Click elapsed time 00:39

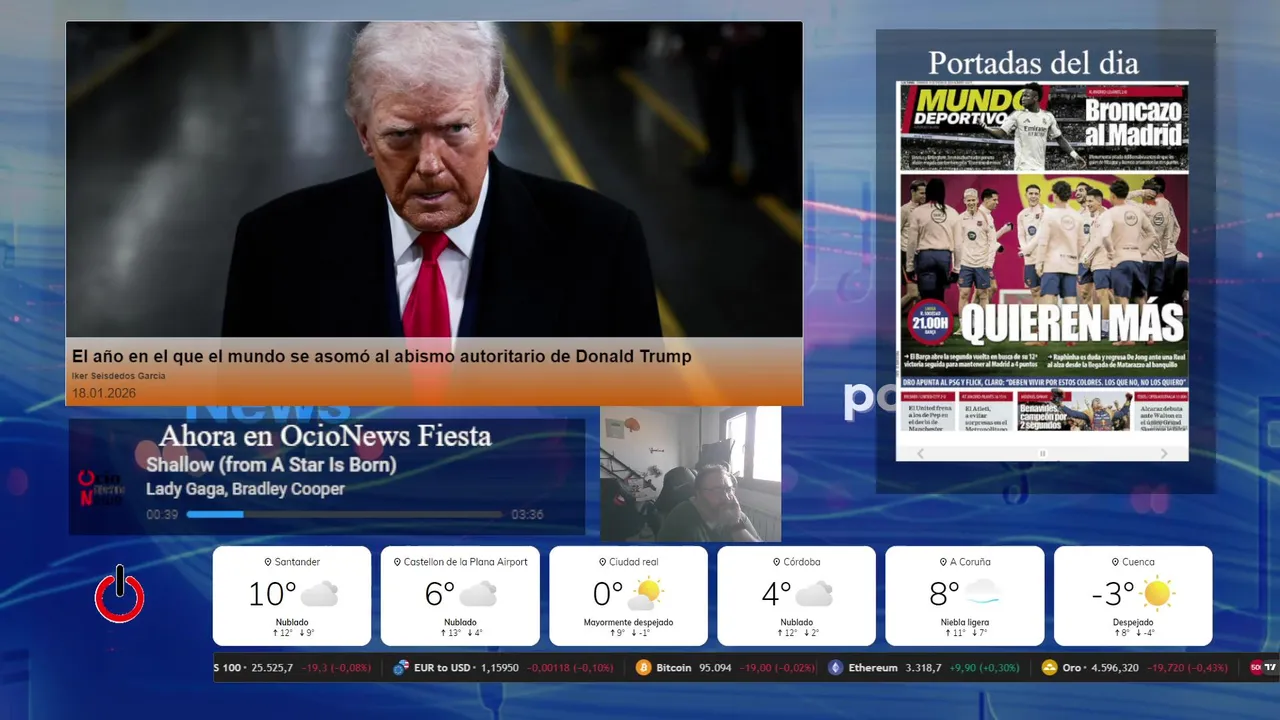point(162,515)
